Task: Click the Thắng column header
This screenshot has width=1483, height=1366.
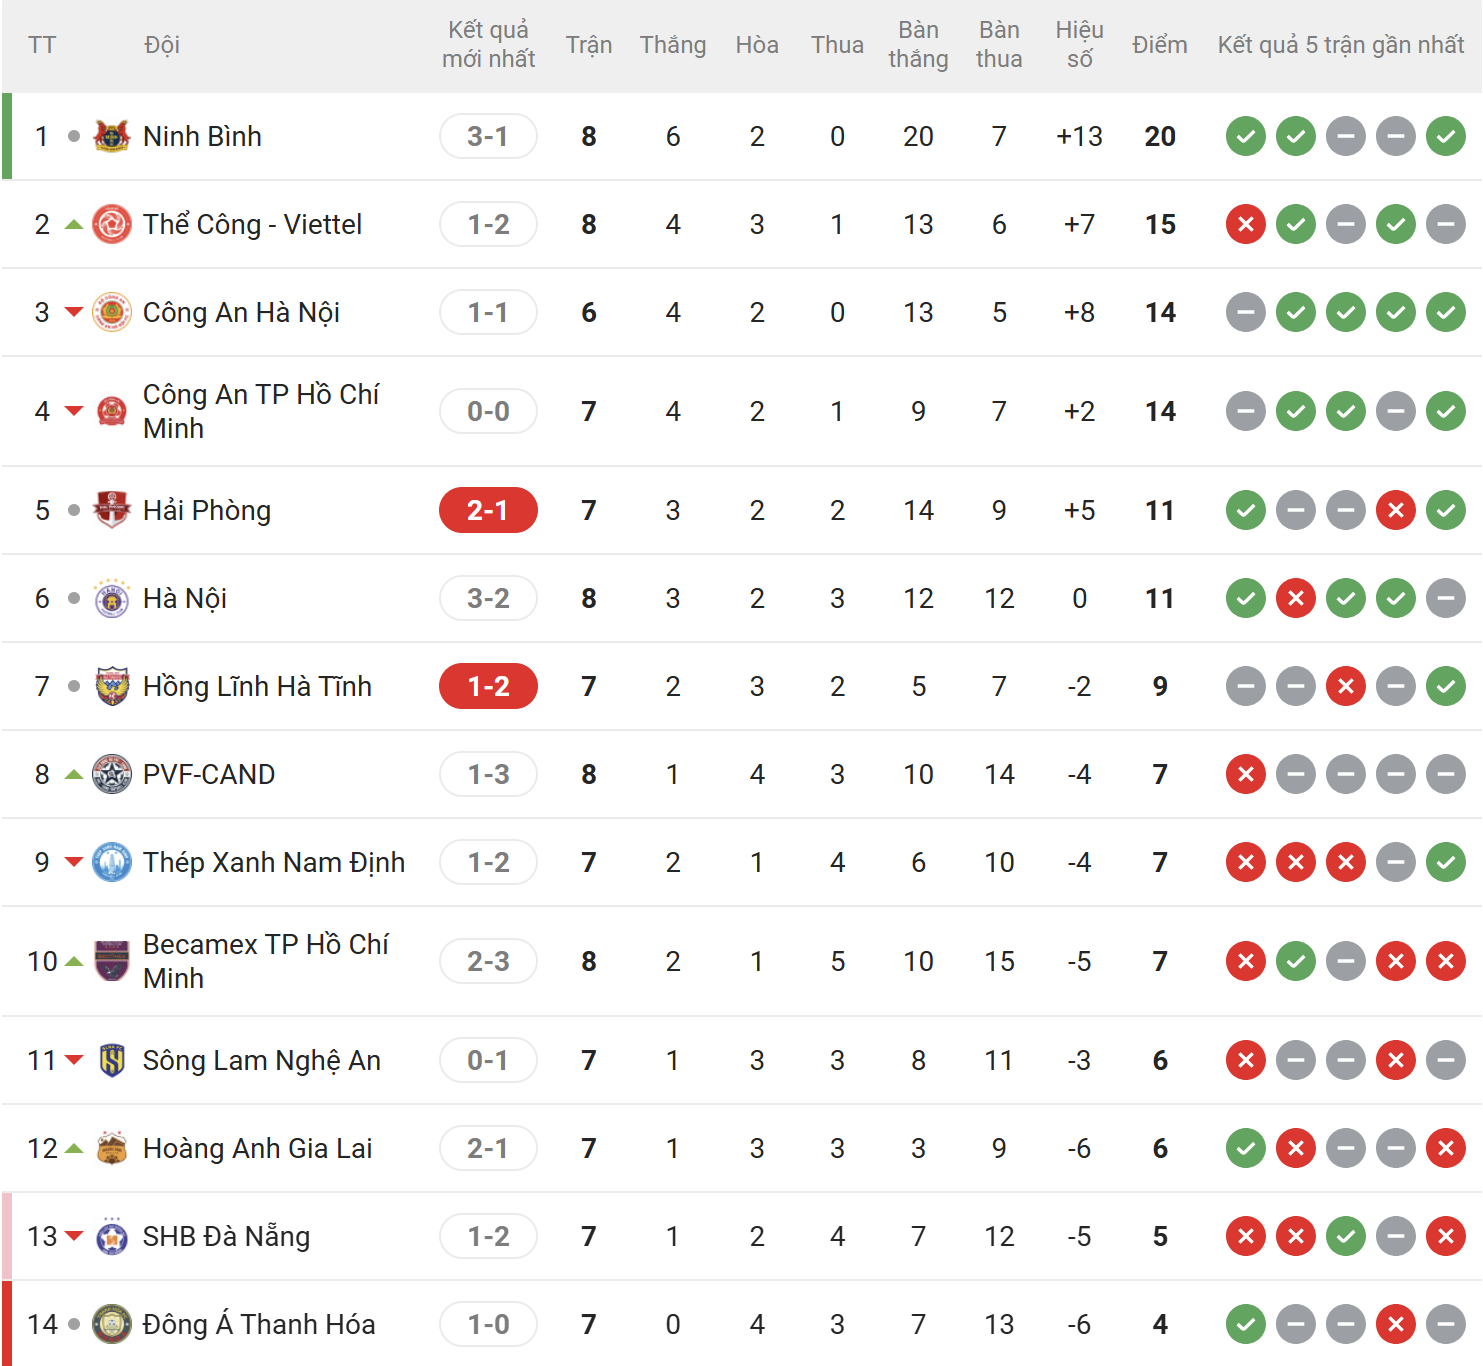Action: click(673, 45)
